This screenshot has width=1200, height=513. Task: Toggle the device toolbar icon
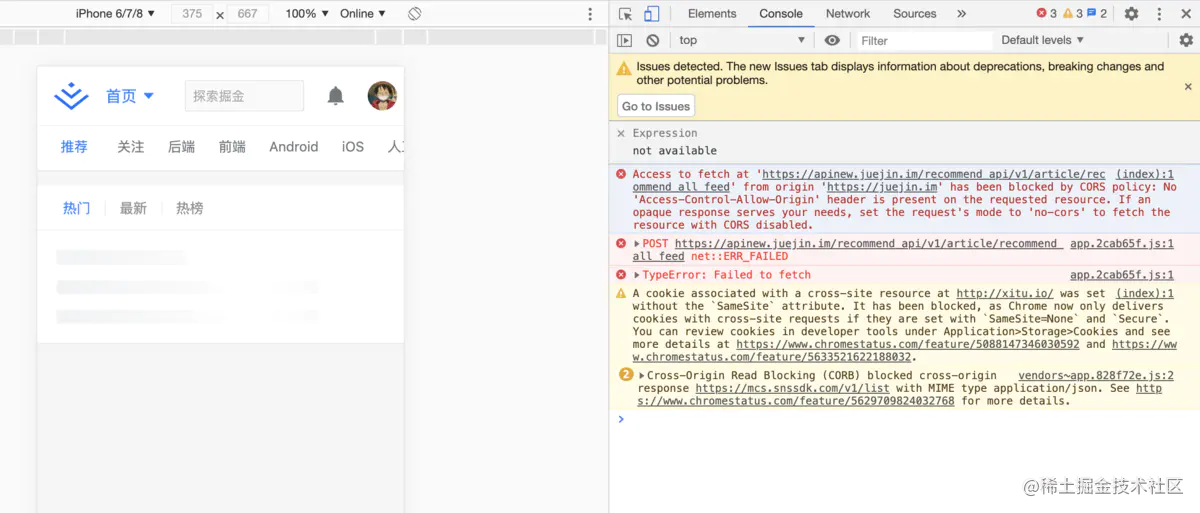pyautogui.click(x=651, y=14)
